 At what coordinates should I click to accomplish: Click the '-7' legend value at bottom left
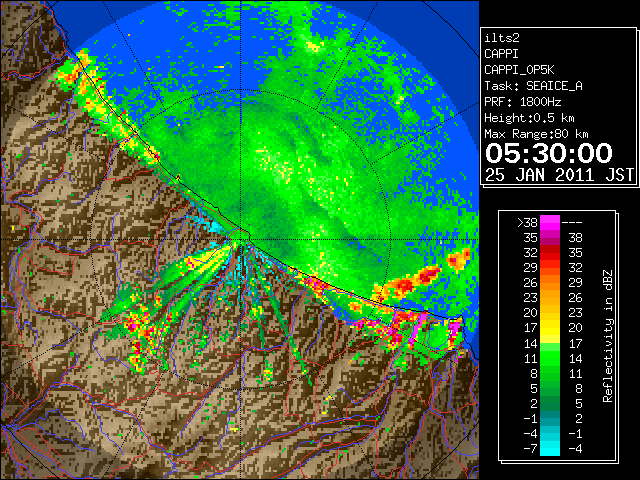pos(530,449)
